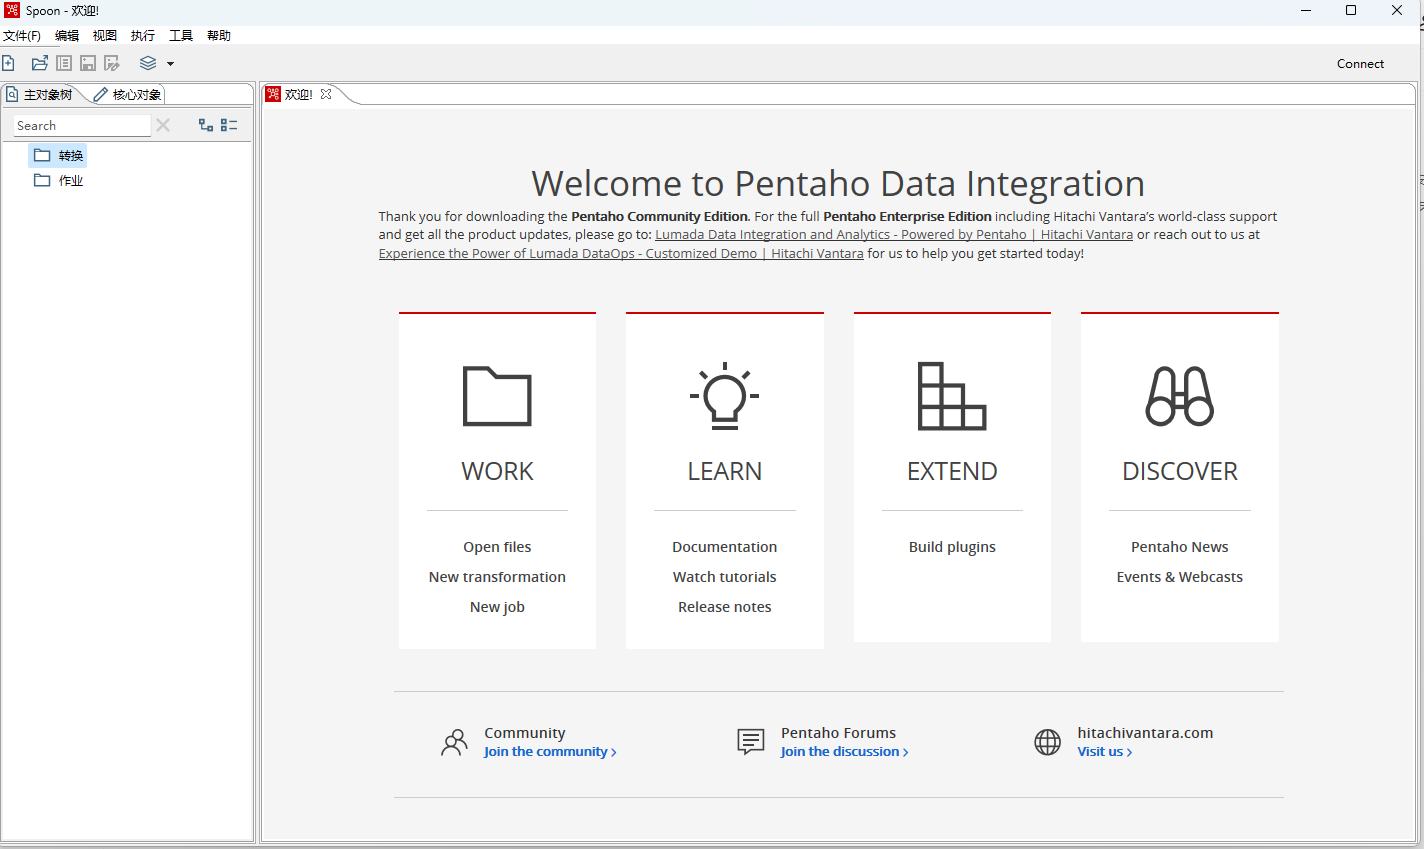This screenshot has height=849, width=1424.
Task: Click Open files link
Action: click(x=497, y=547)
